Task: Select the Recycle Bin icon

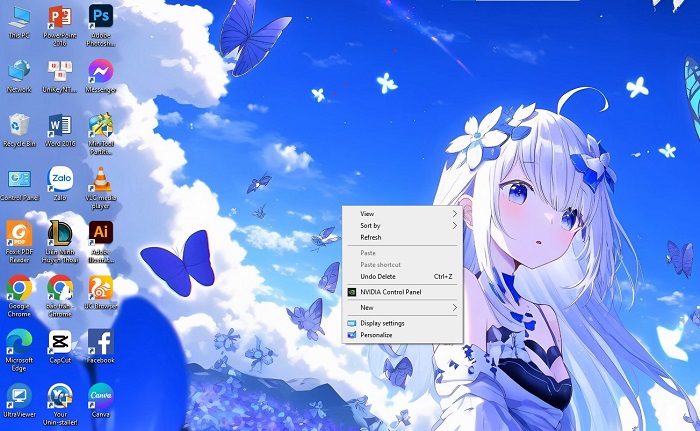Action: (x=19, y=130)
